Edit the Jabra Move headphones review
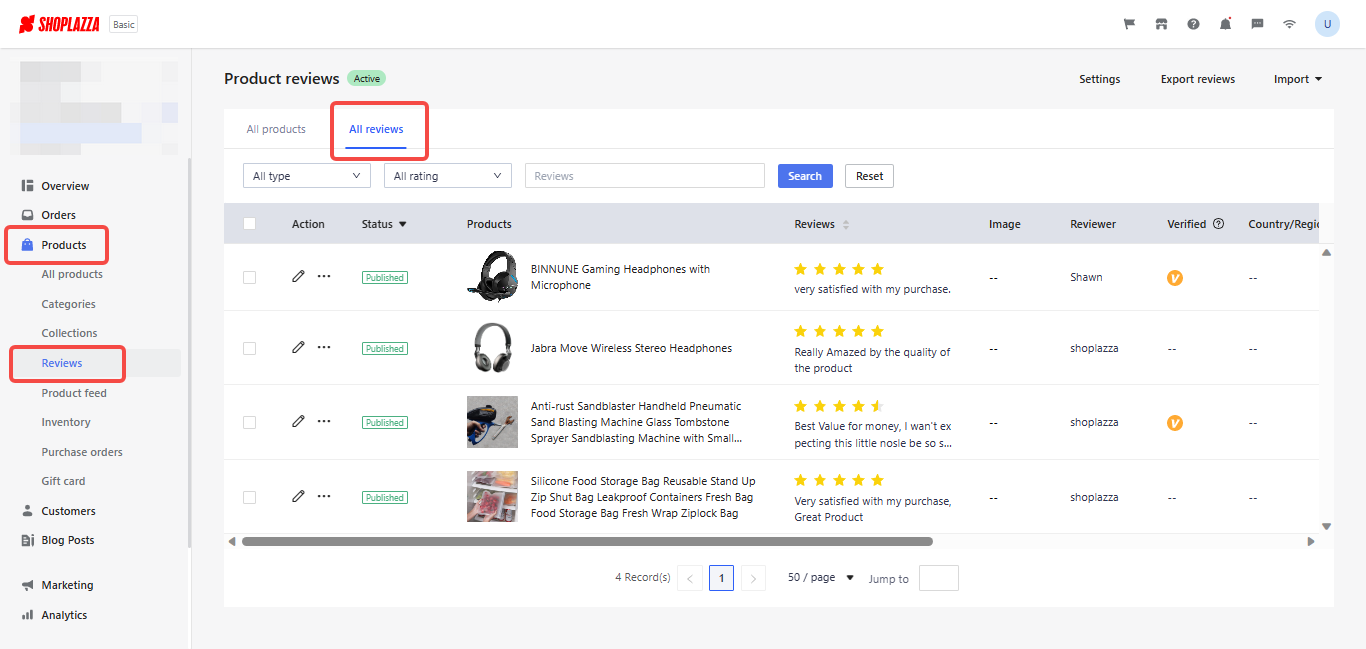The image size is (1366, 649). pyautogui.click(x=298, y=348)
